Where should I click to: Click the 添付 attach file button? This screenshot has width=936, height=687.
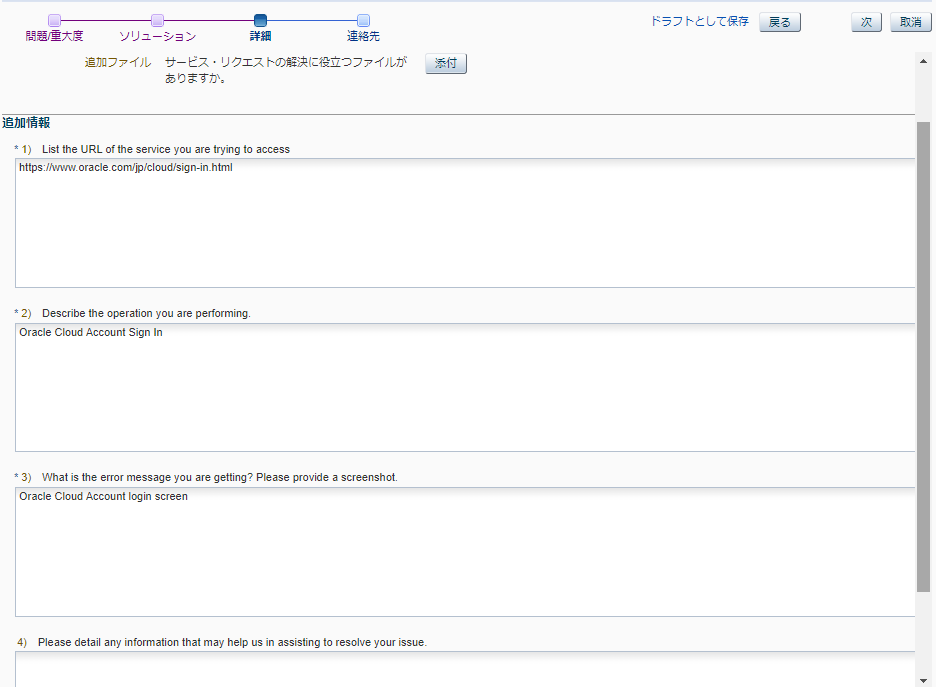(446, 63)
